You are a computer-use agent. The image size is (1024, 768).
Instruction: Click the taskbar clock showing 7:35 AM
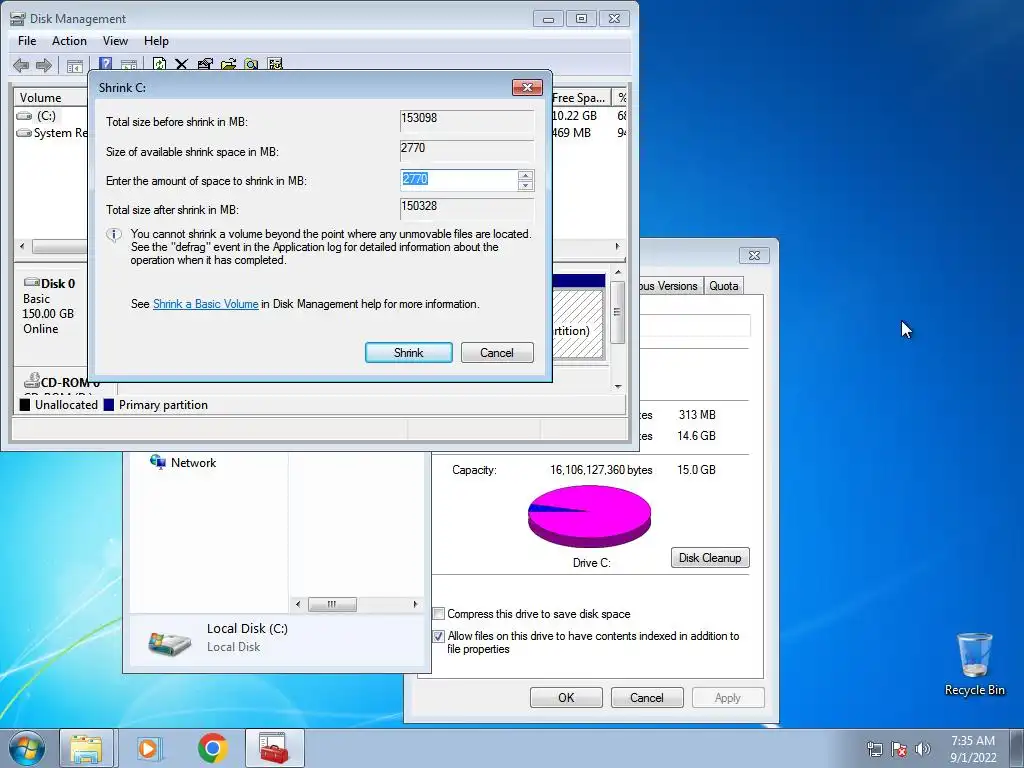click(973, 748)
